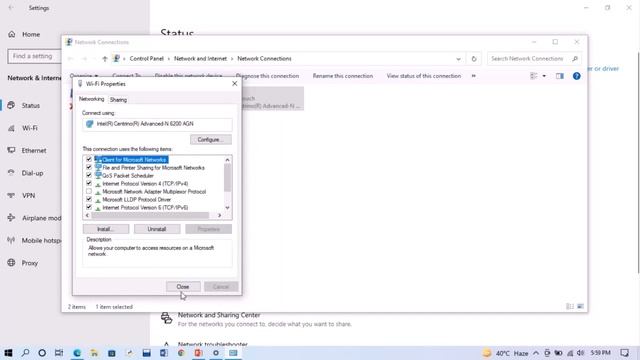Click the Up arrow in Network Connections
This screenshot has width=640, height=360.
[105, 59]
